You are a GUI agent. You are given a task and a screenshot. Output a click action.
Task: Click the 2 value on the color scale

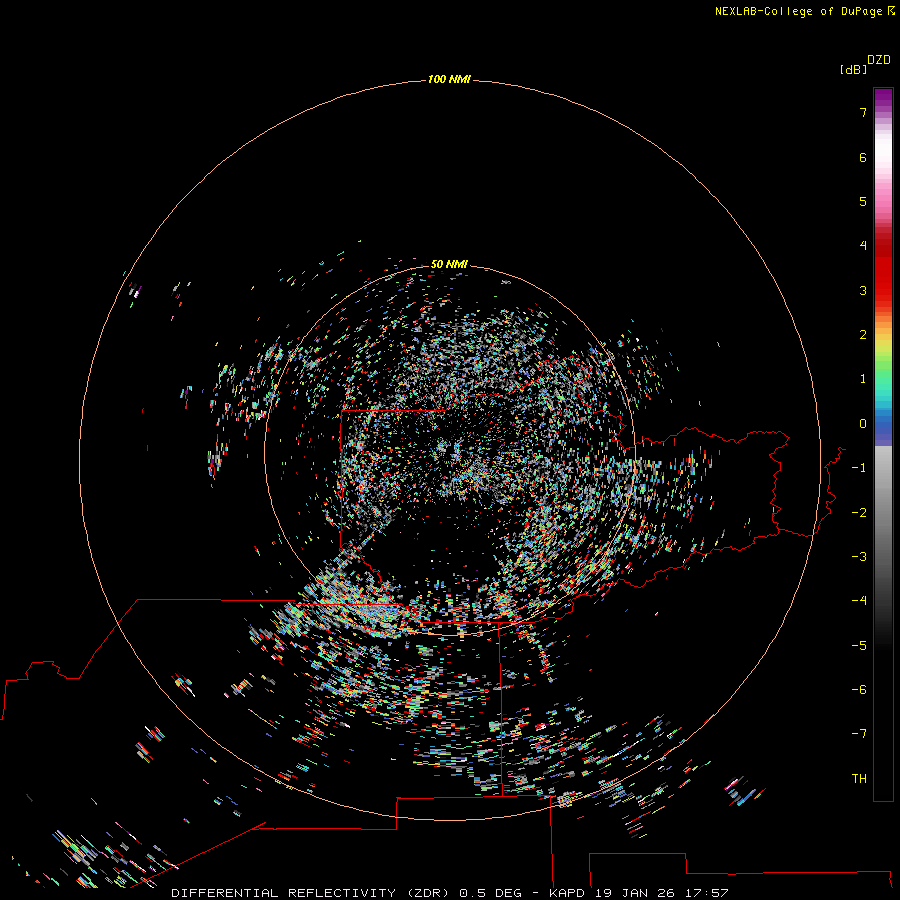863,335
